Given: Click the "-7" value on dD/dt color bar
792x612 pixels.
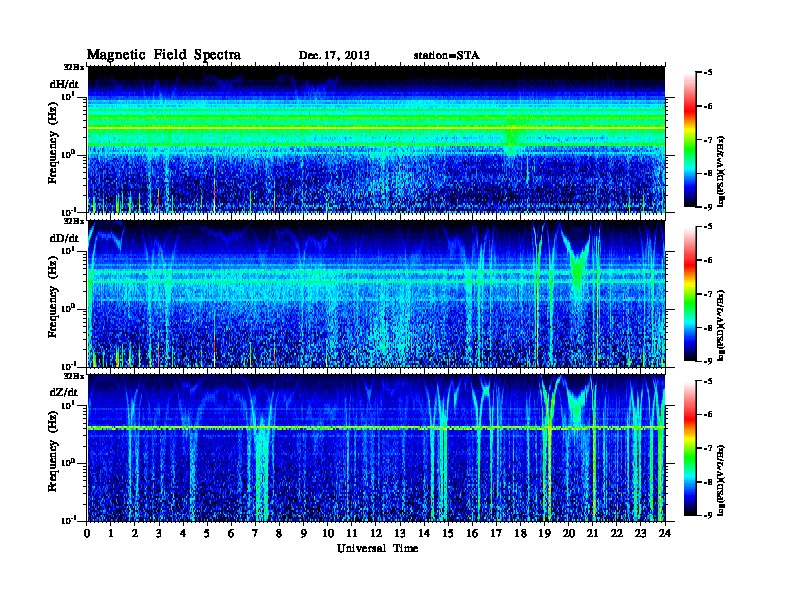Looking at the screenshot, I should click(707, 294).
